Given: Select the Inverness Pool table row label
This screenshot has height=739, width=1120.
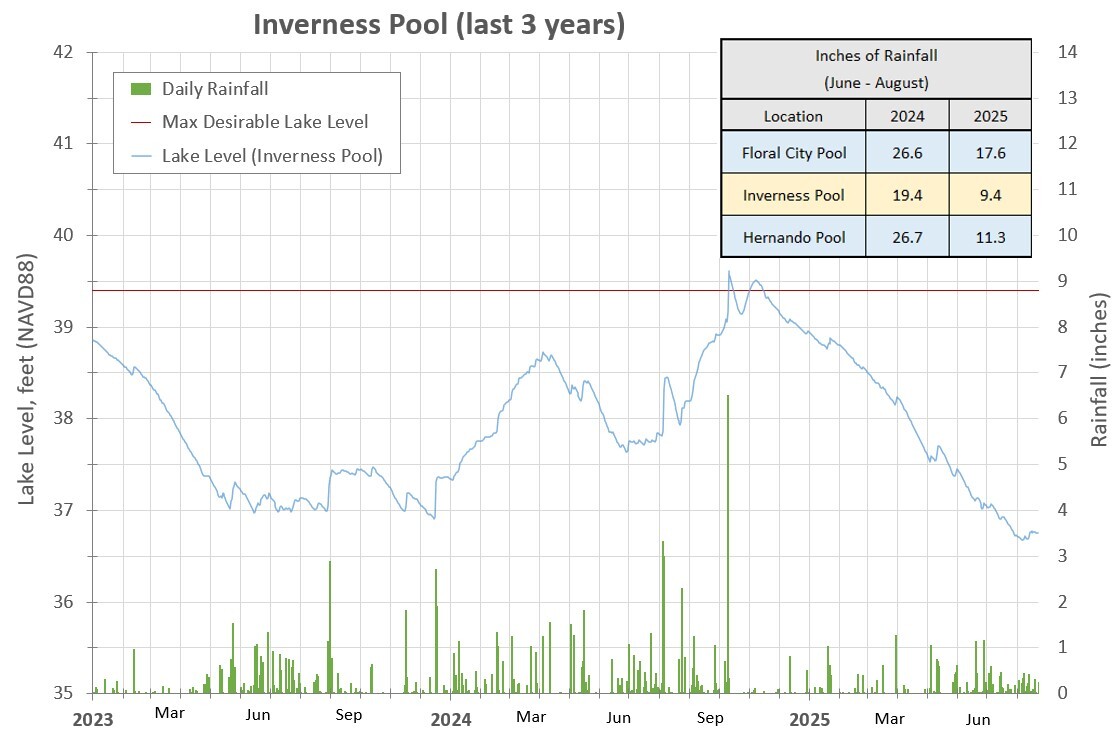Looking at the screenshot, I should tap(793, 195).
